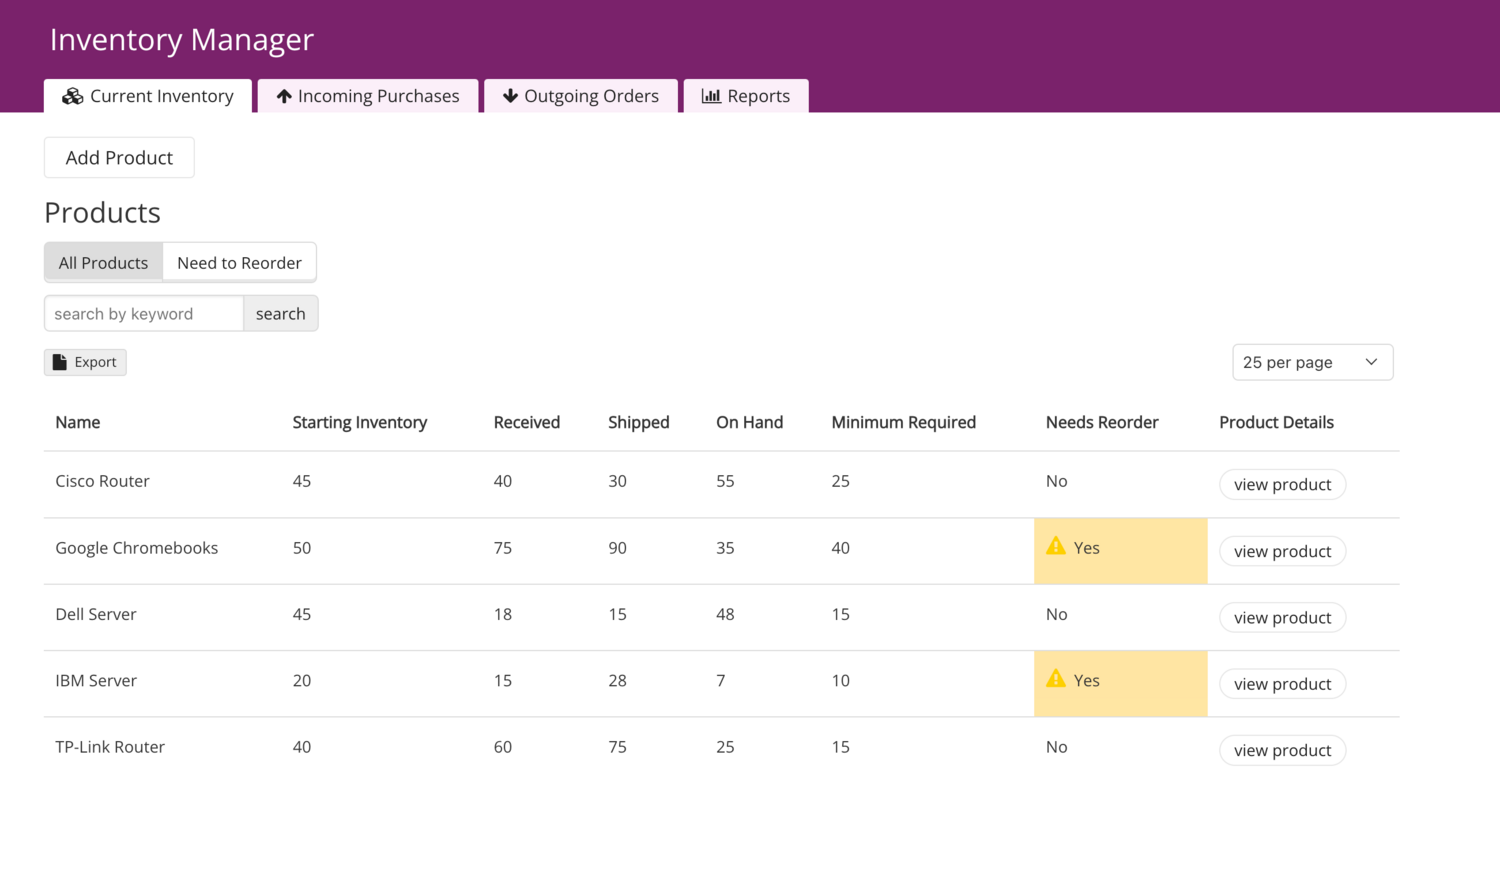Image resolution: width=1500 pixels, height=872 pixels.
Task: Open the Reports tab
Action: click(x=746, y=95)
